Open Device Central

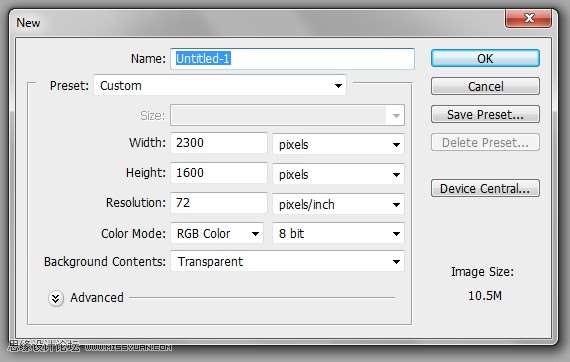click(x=485, y=188)
